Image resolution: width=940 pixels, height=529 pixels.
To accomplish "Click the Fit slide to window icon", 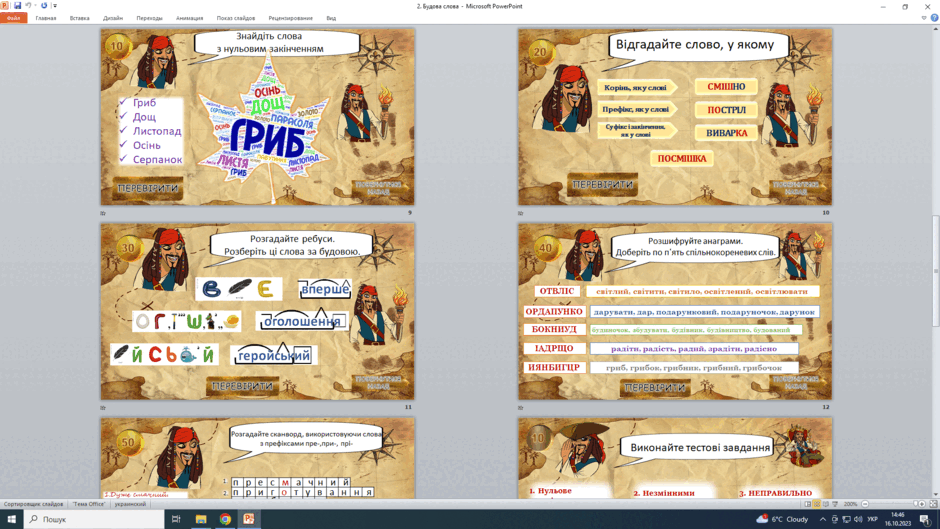I will [x=933, y=504].
